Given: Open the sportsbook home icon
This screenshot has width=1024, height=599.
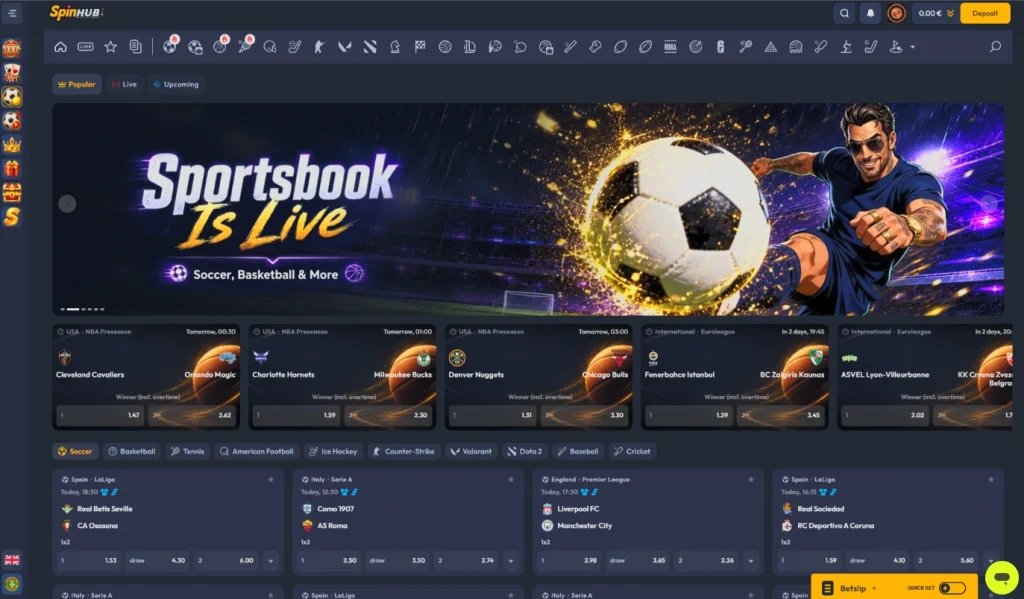Looking at the screenshot, I should coord(60,47).
